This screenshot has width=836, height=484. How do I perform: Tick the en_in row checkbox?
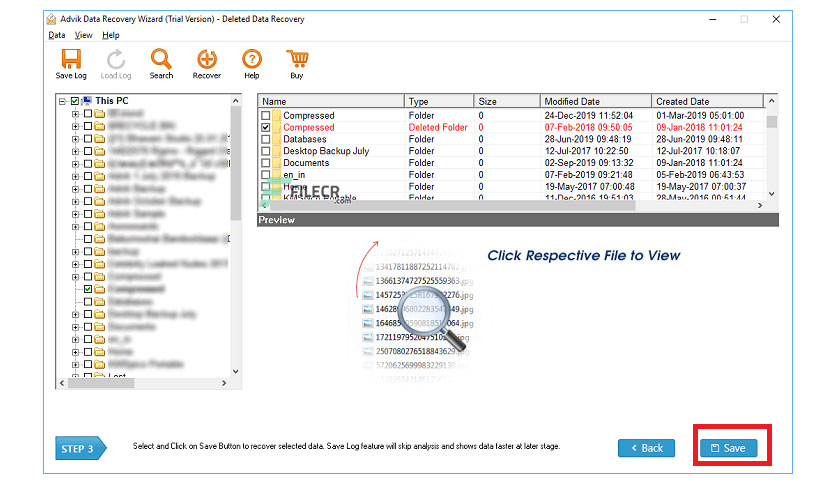266,174
